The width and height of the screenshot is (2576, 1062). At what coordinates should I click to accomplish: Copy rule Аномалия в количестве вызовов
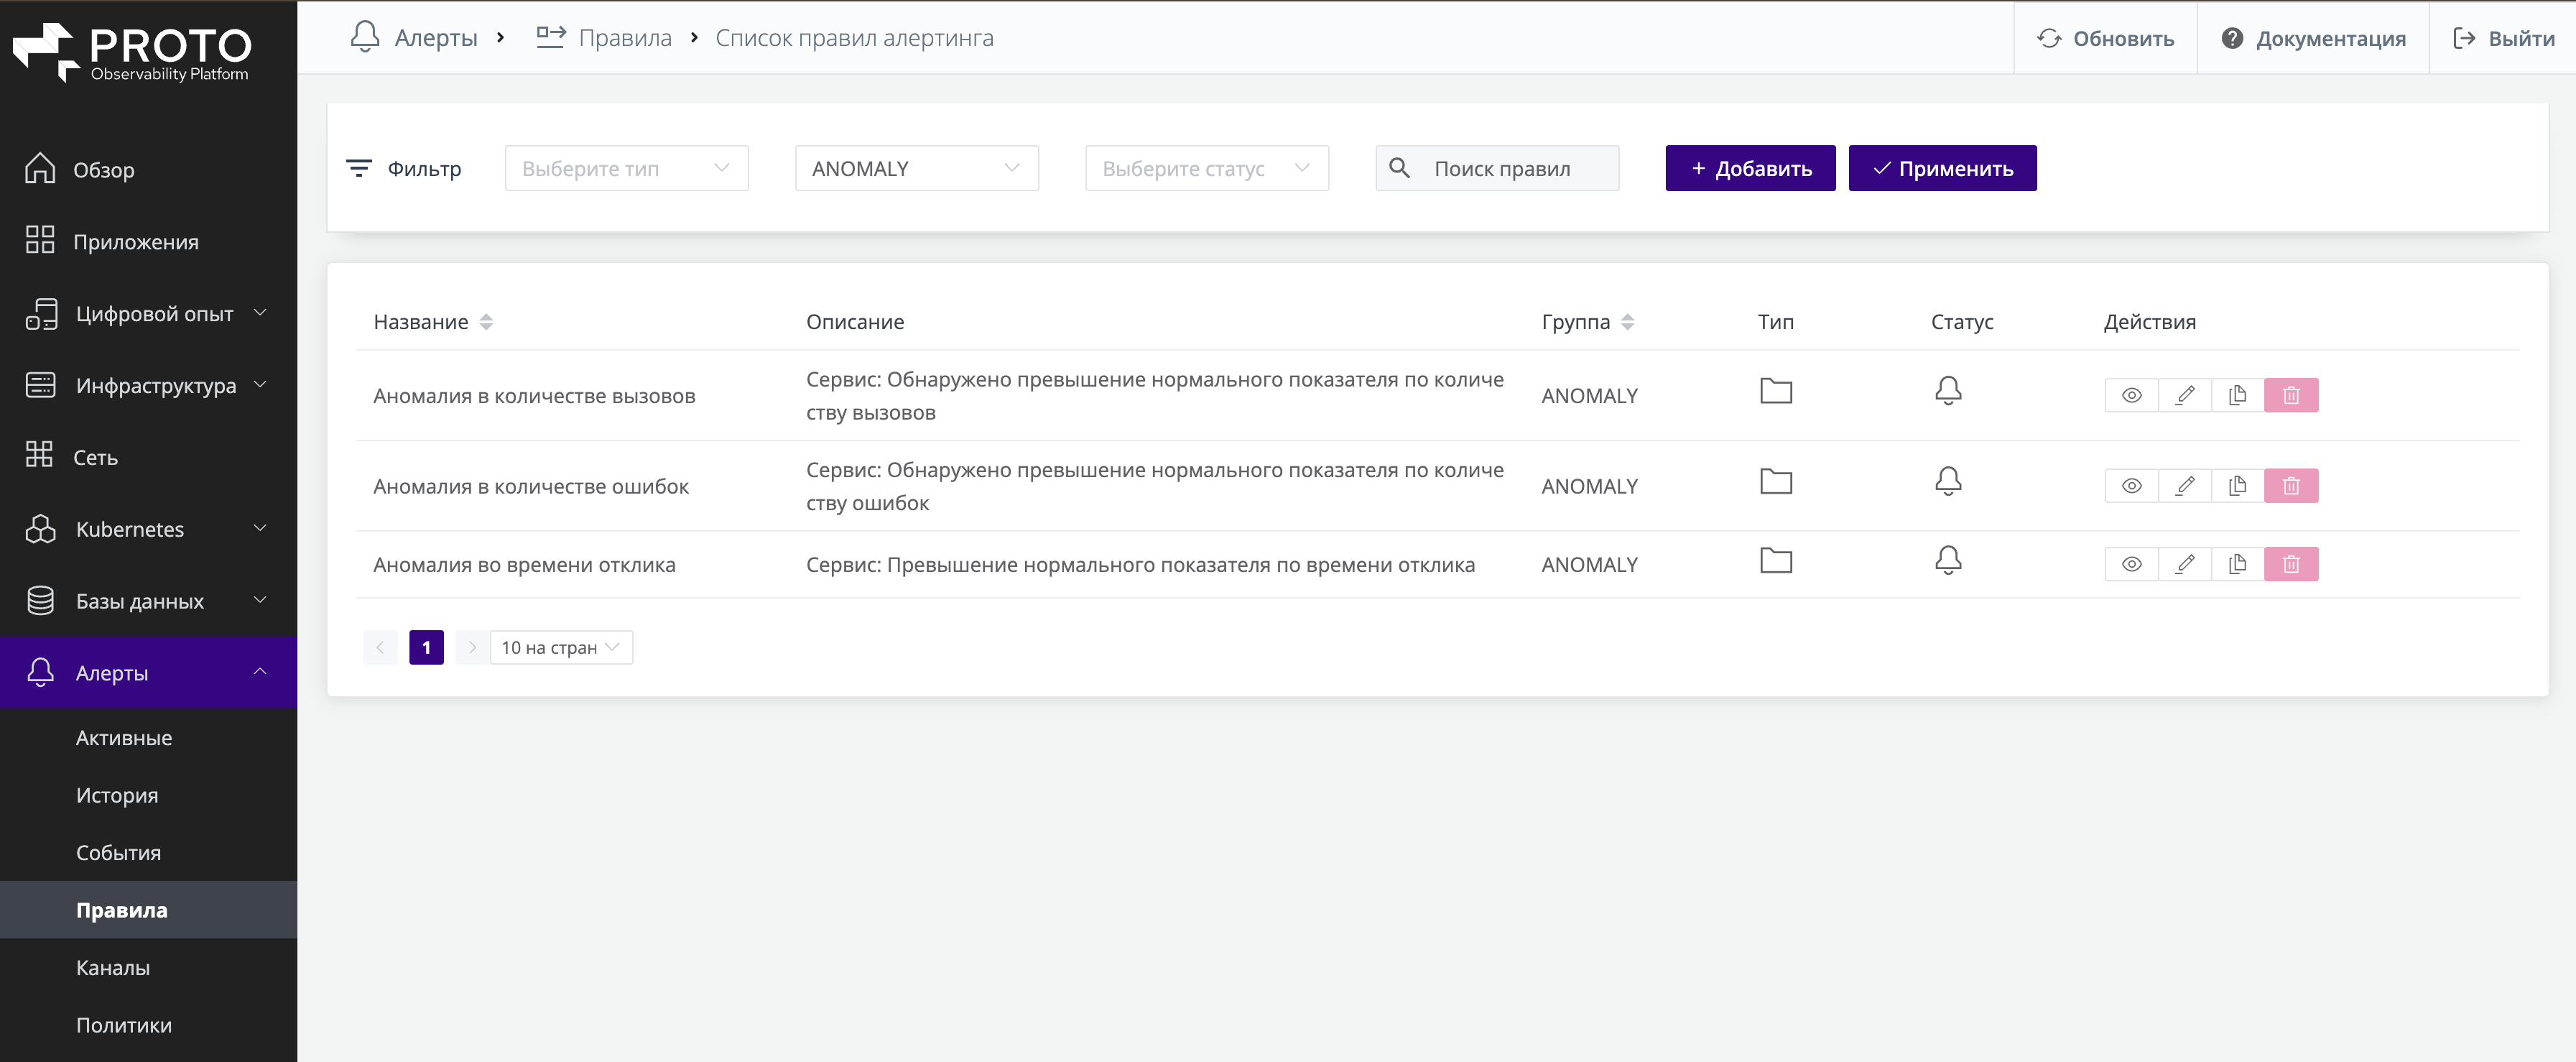pos(2238,395)
